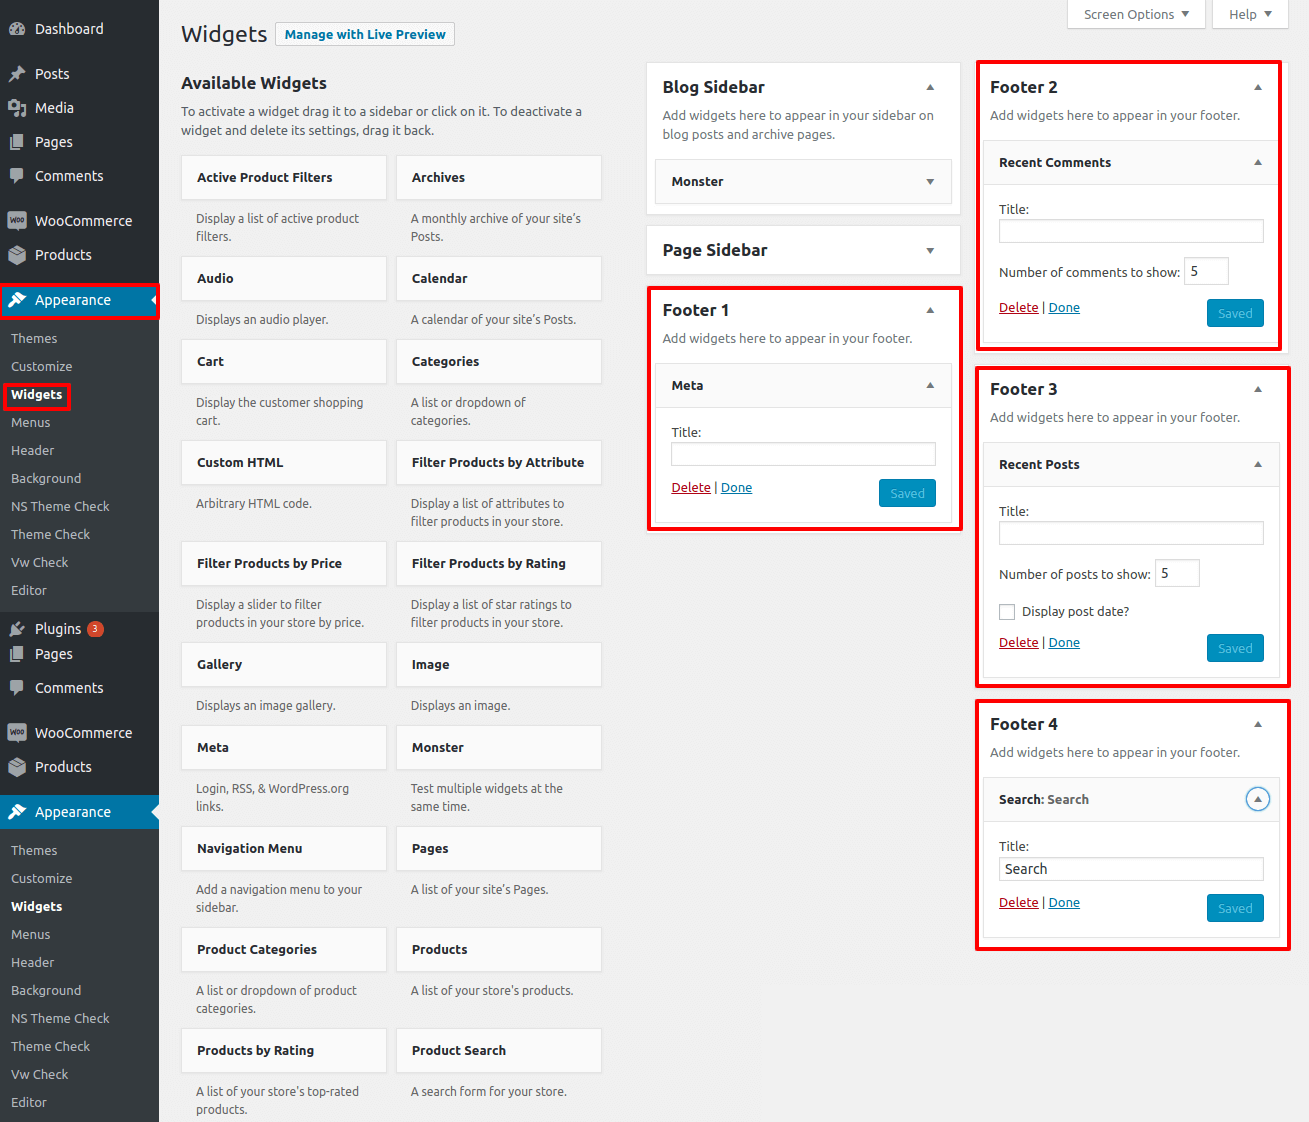Expand the Monster widget in Blog Sidebar
This screenshot has height=1122, width=1309.
click(929, 182)
